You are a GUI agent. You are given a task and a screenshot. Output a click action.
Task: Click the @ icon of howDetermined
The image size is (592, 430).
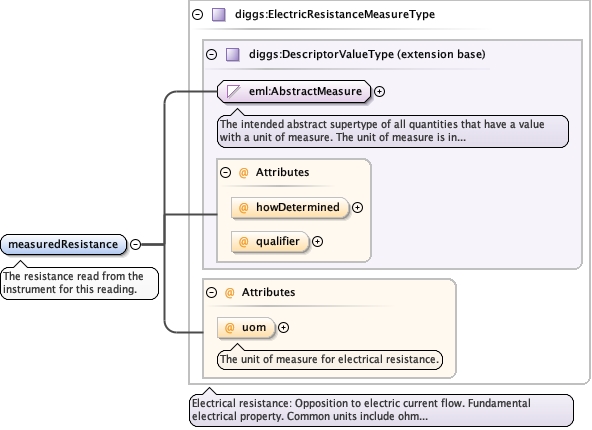click(244, 207)
